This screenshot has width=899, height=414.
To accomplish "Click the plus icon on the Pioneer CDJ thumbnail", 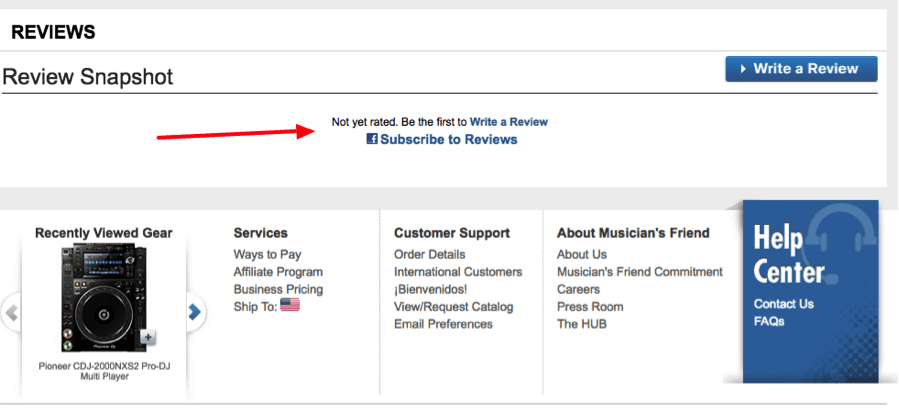I will click(148, 337).
